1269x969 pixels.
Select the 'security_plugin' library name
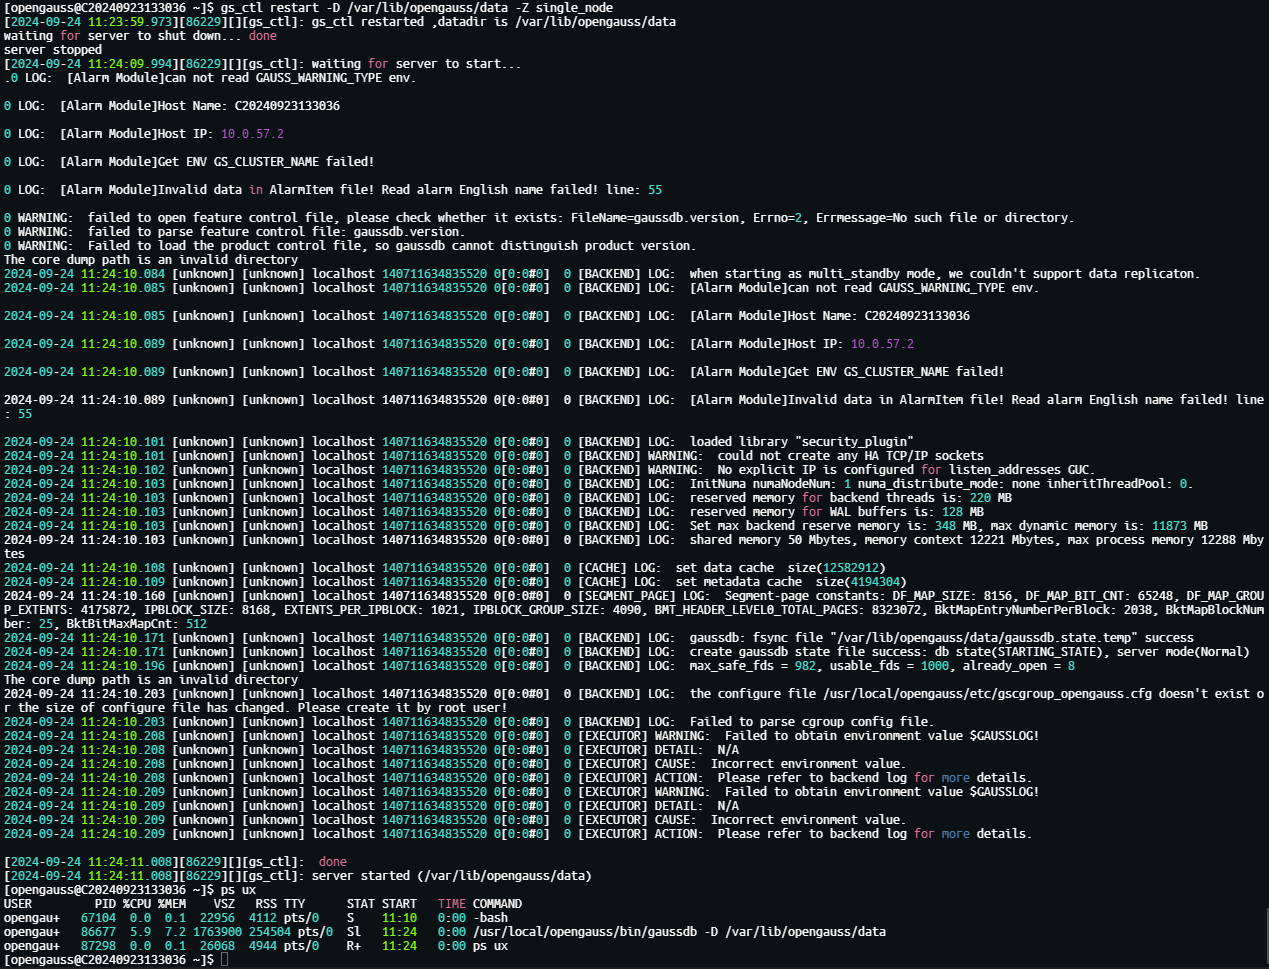click(854, 441)
